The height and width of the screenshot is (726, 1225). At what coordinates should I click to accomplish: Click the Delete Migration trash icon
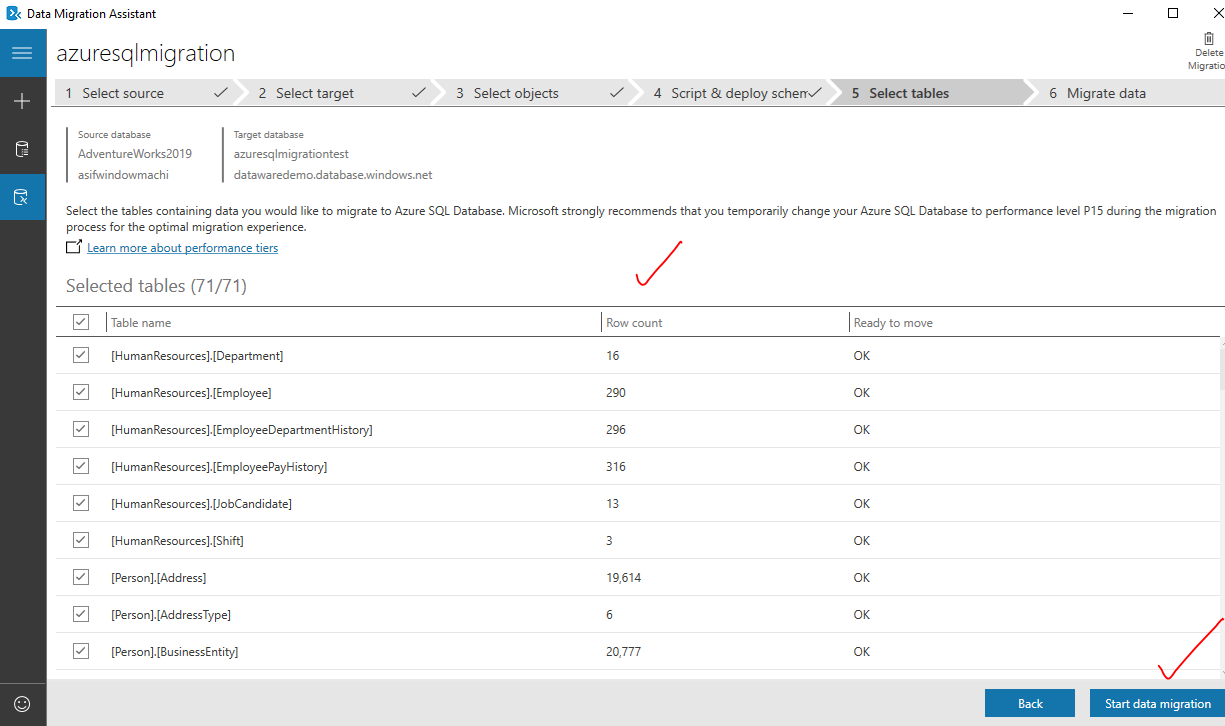1208,39
